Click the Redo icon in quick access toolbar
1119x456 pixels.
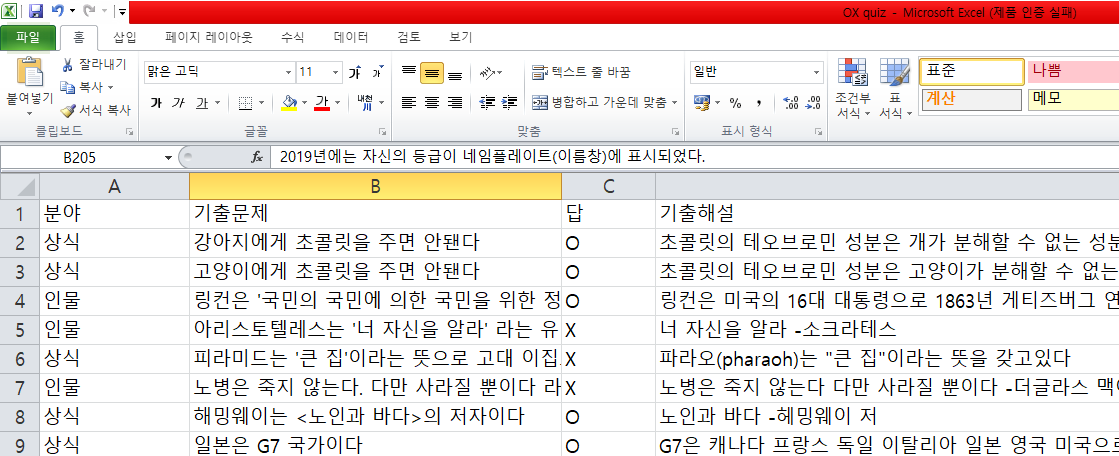tap(88, 11)
